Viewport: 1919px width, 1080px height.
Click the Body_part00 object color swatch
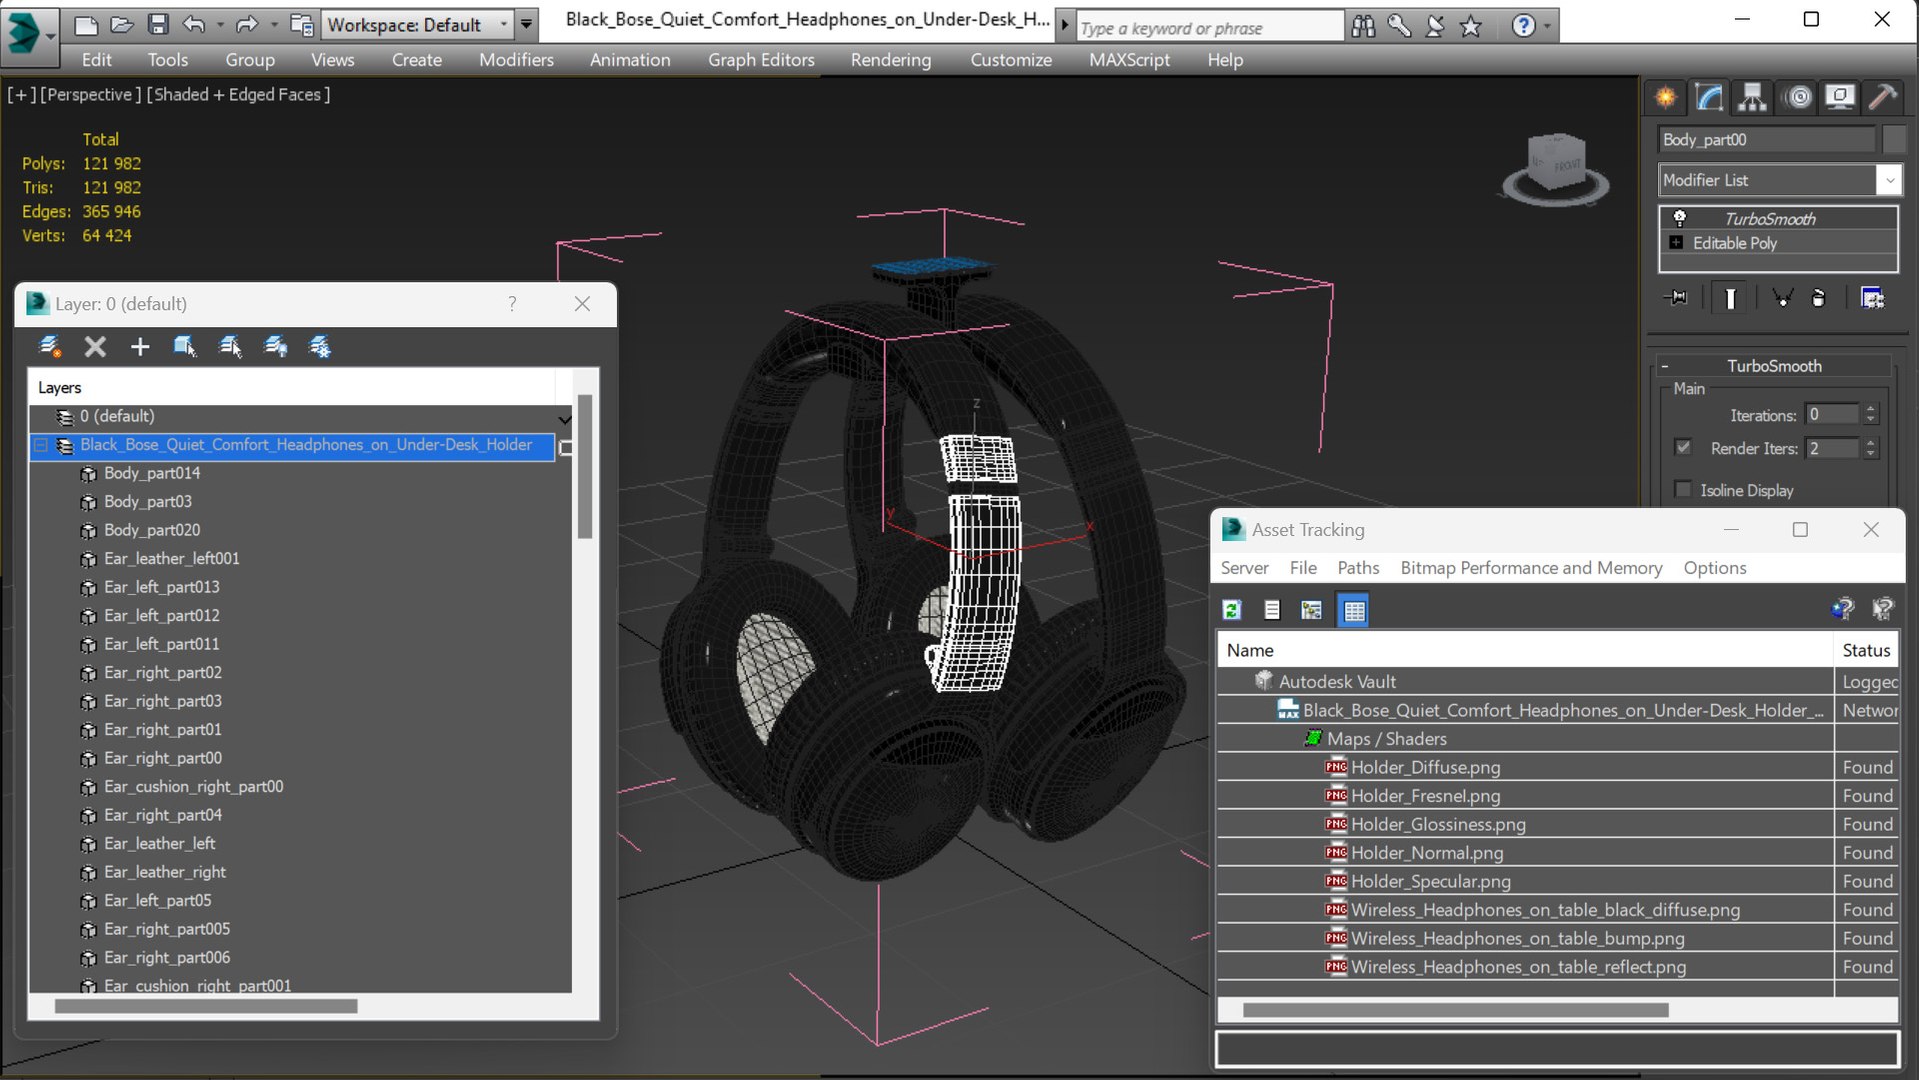[x=1893, y=140]
